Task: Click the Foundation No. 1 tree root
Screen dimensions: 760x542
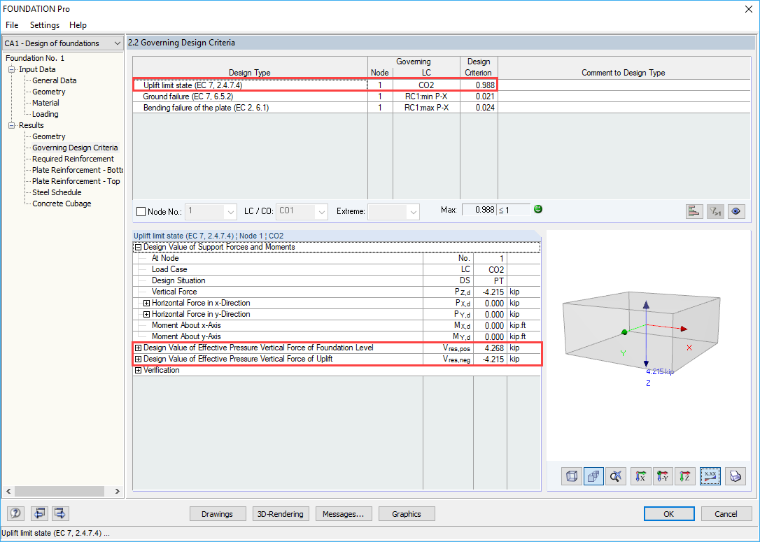Action: (35, 58)
